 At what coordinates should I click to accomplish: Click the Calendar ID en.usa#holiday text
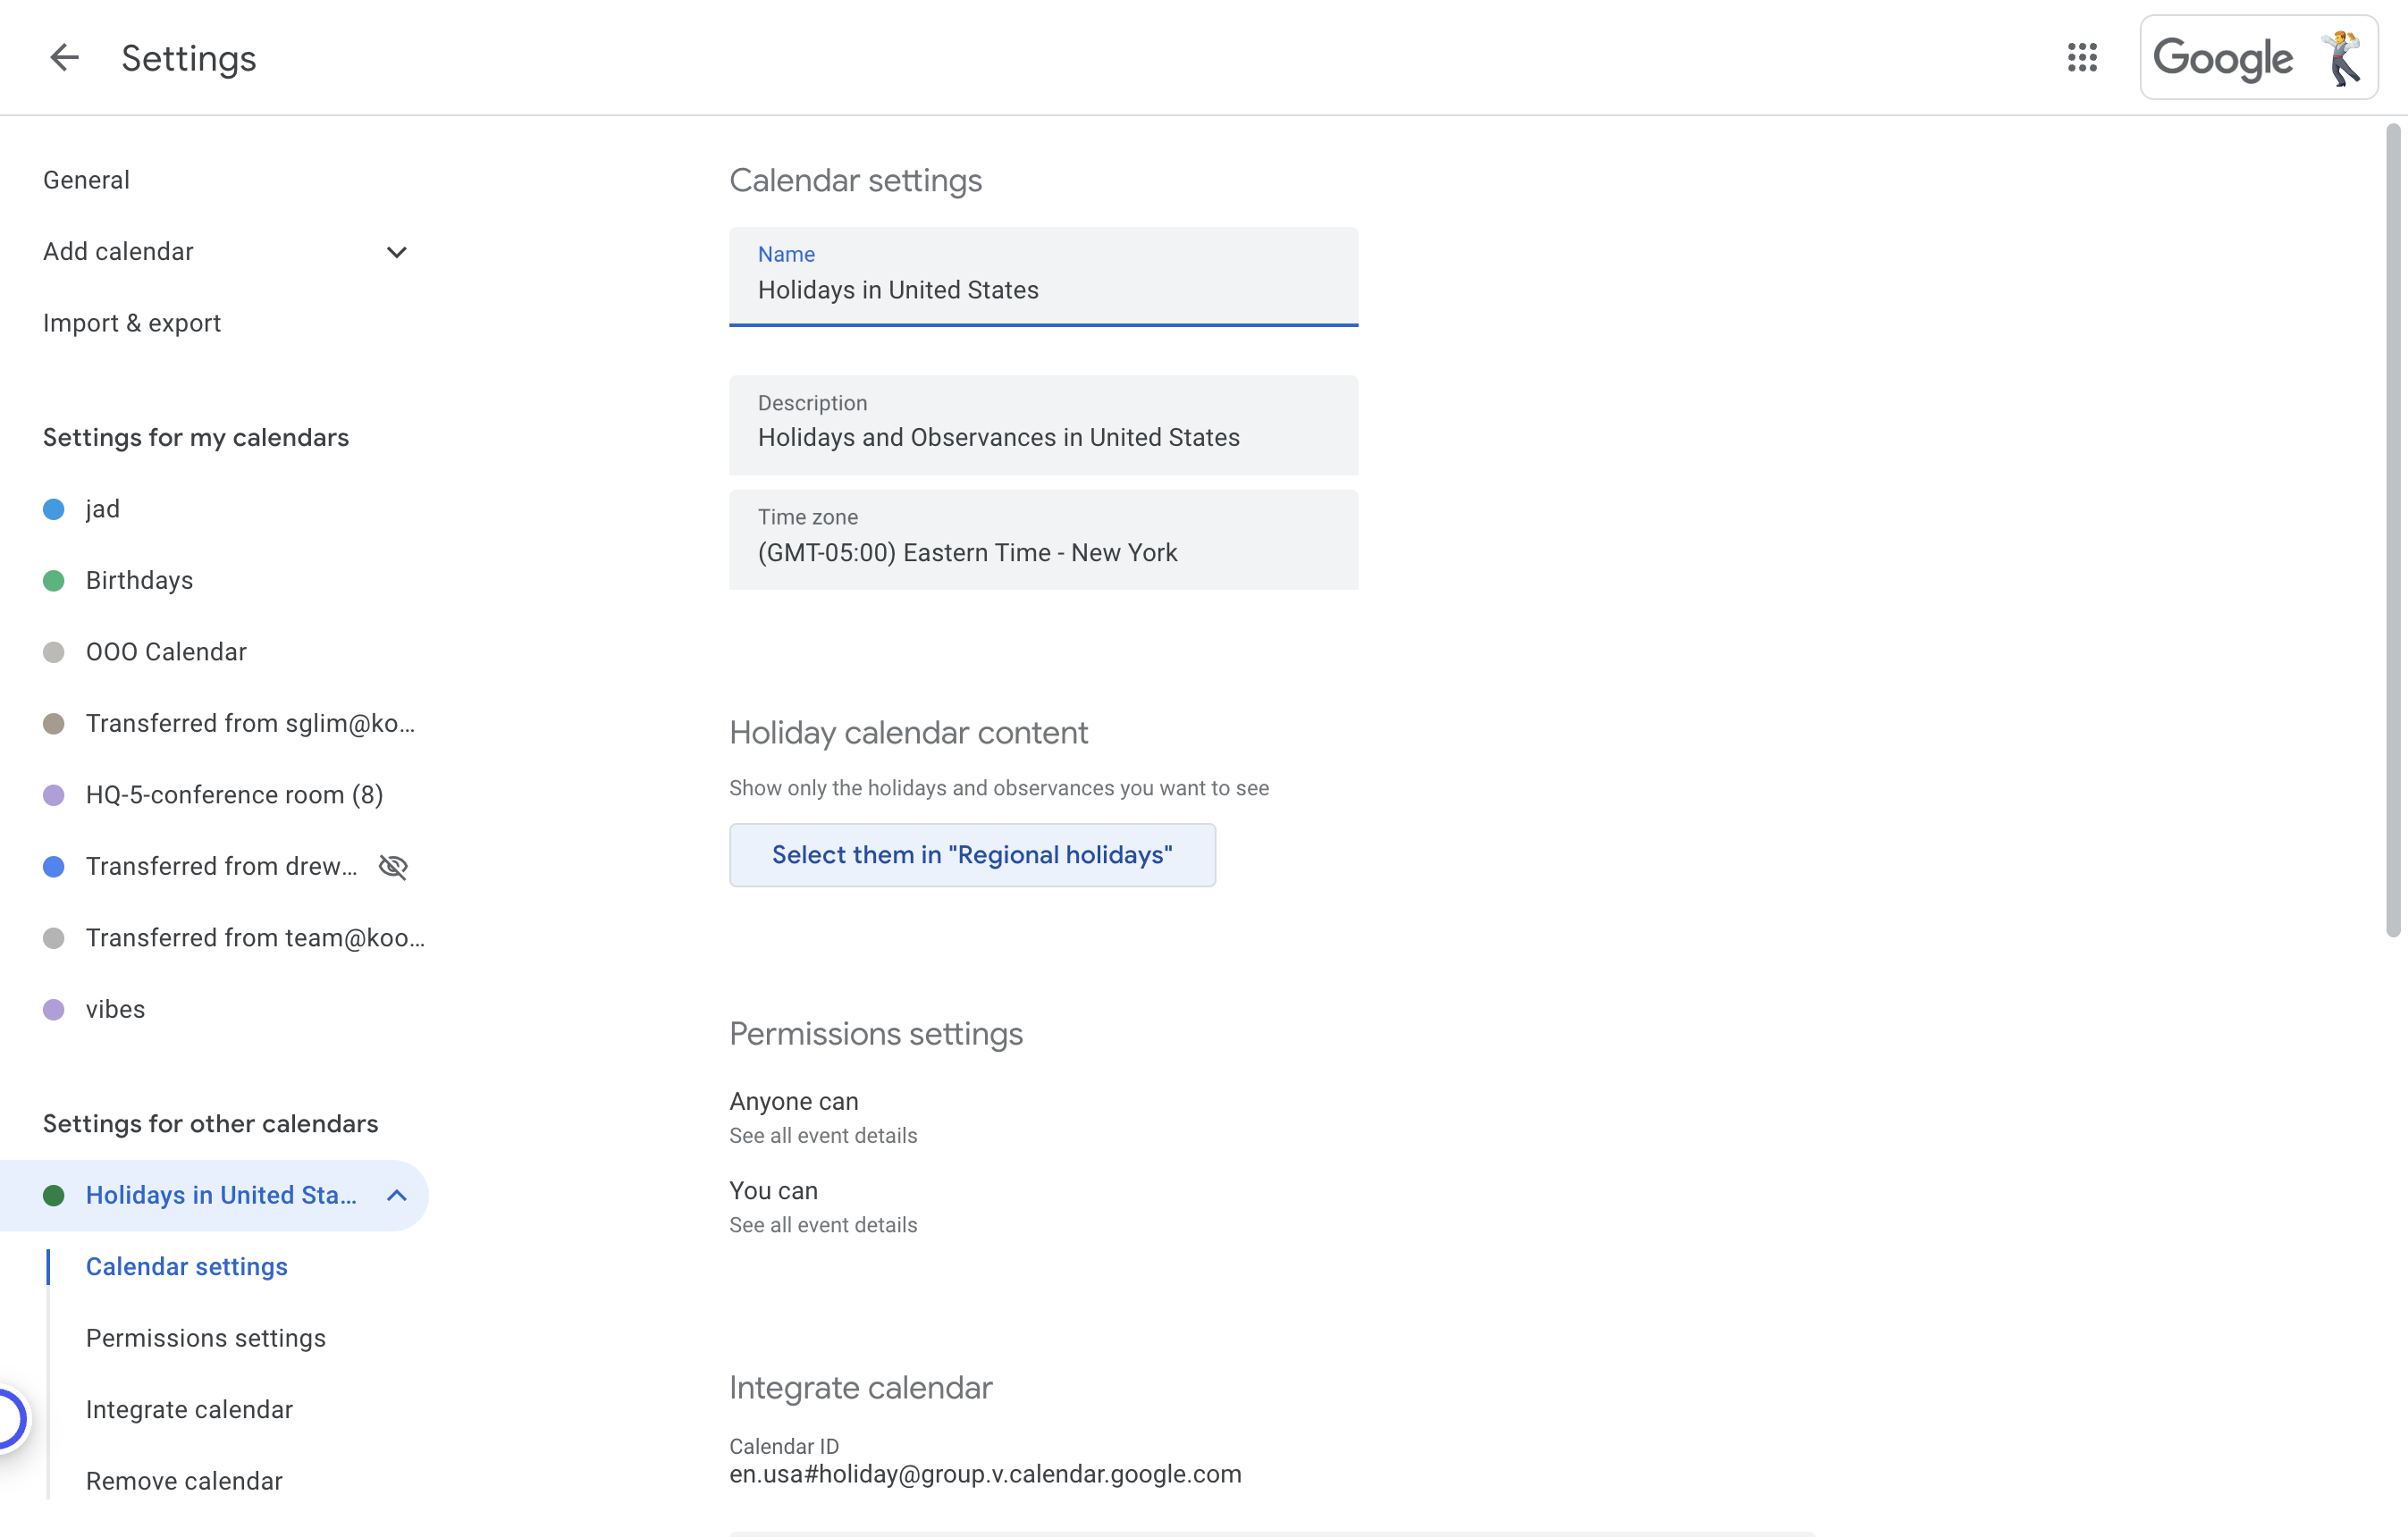(985, 1474)
